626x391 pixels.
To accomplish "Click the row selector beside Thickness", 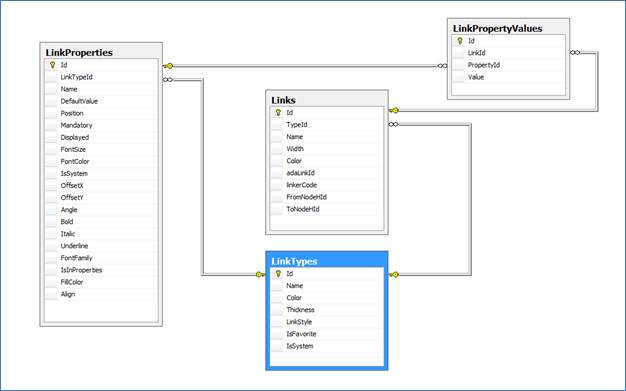I will [x=277, y=310].
